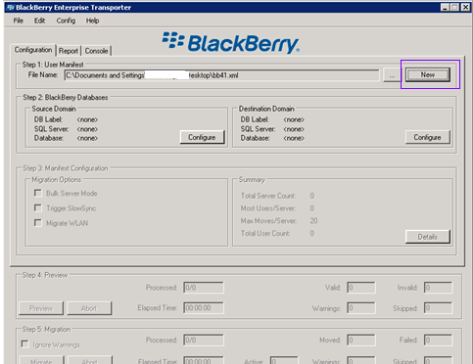Click the Destination Domain DB Label value
The height and width of the screenshot is (364, 473).
294,120
